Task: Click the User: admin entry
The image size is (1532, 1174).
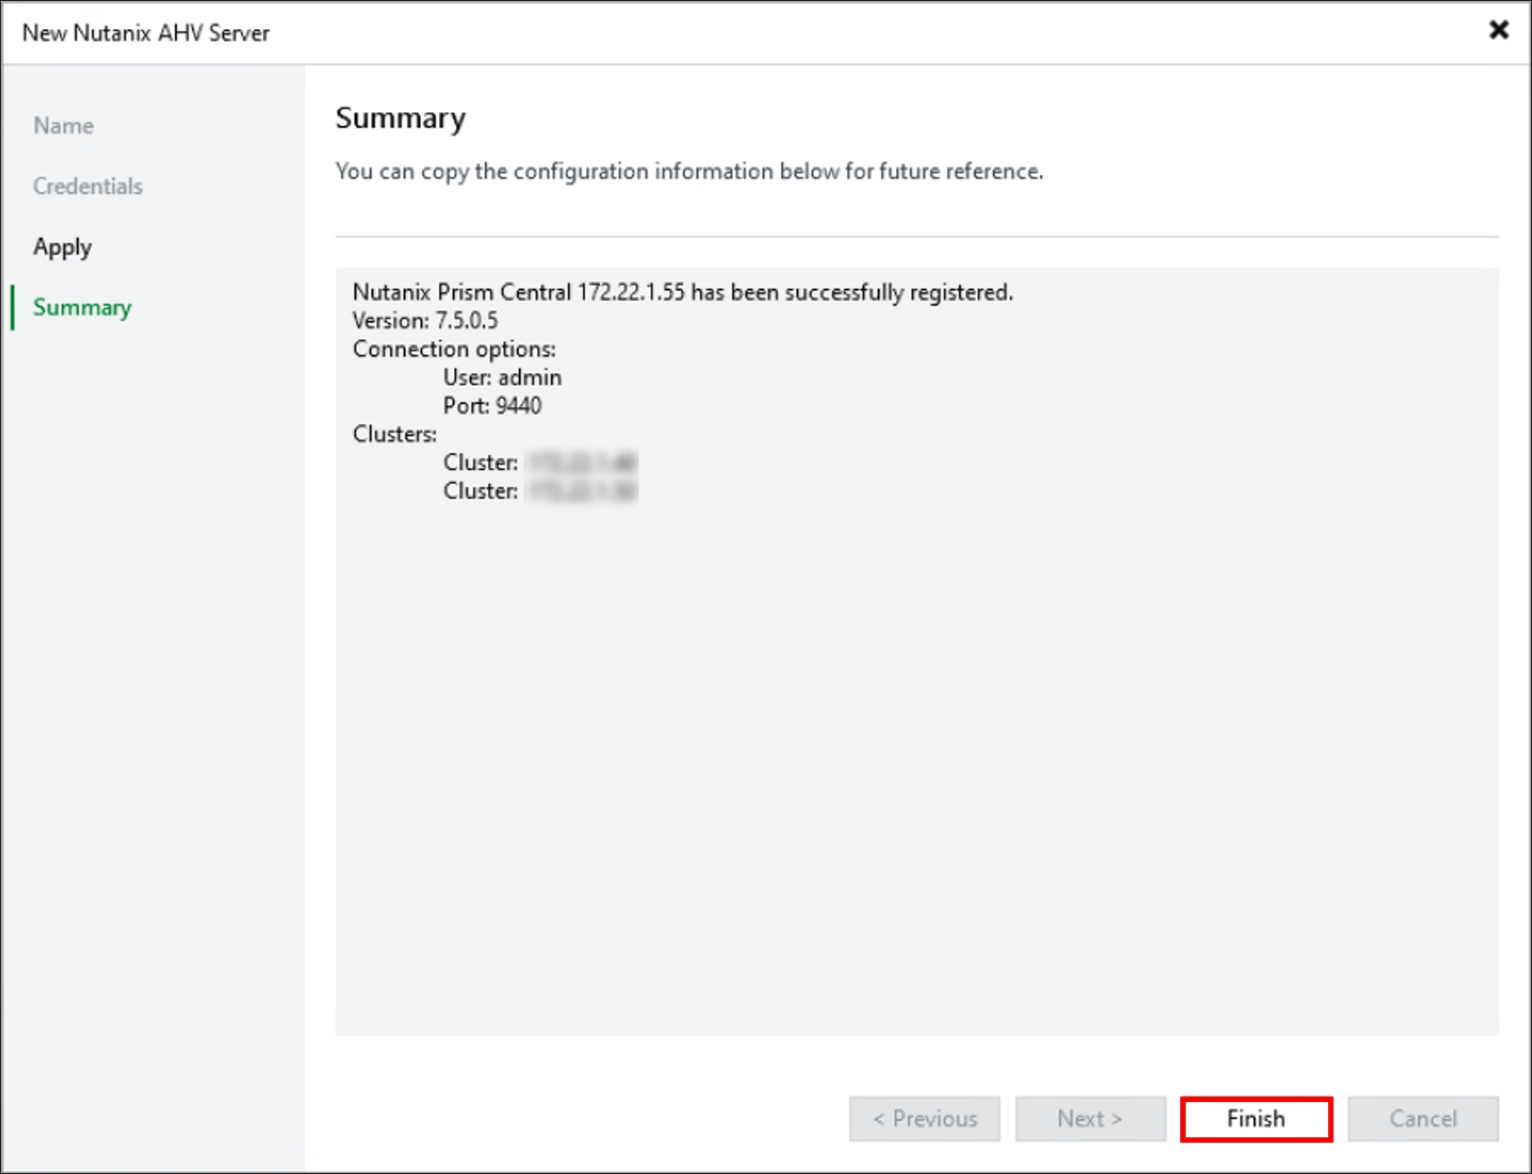Action: coord(503,377)
